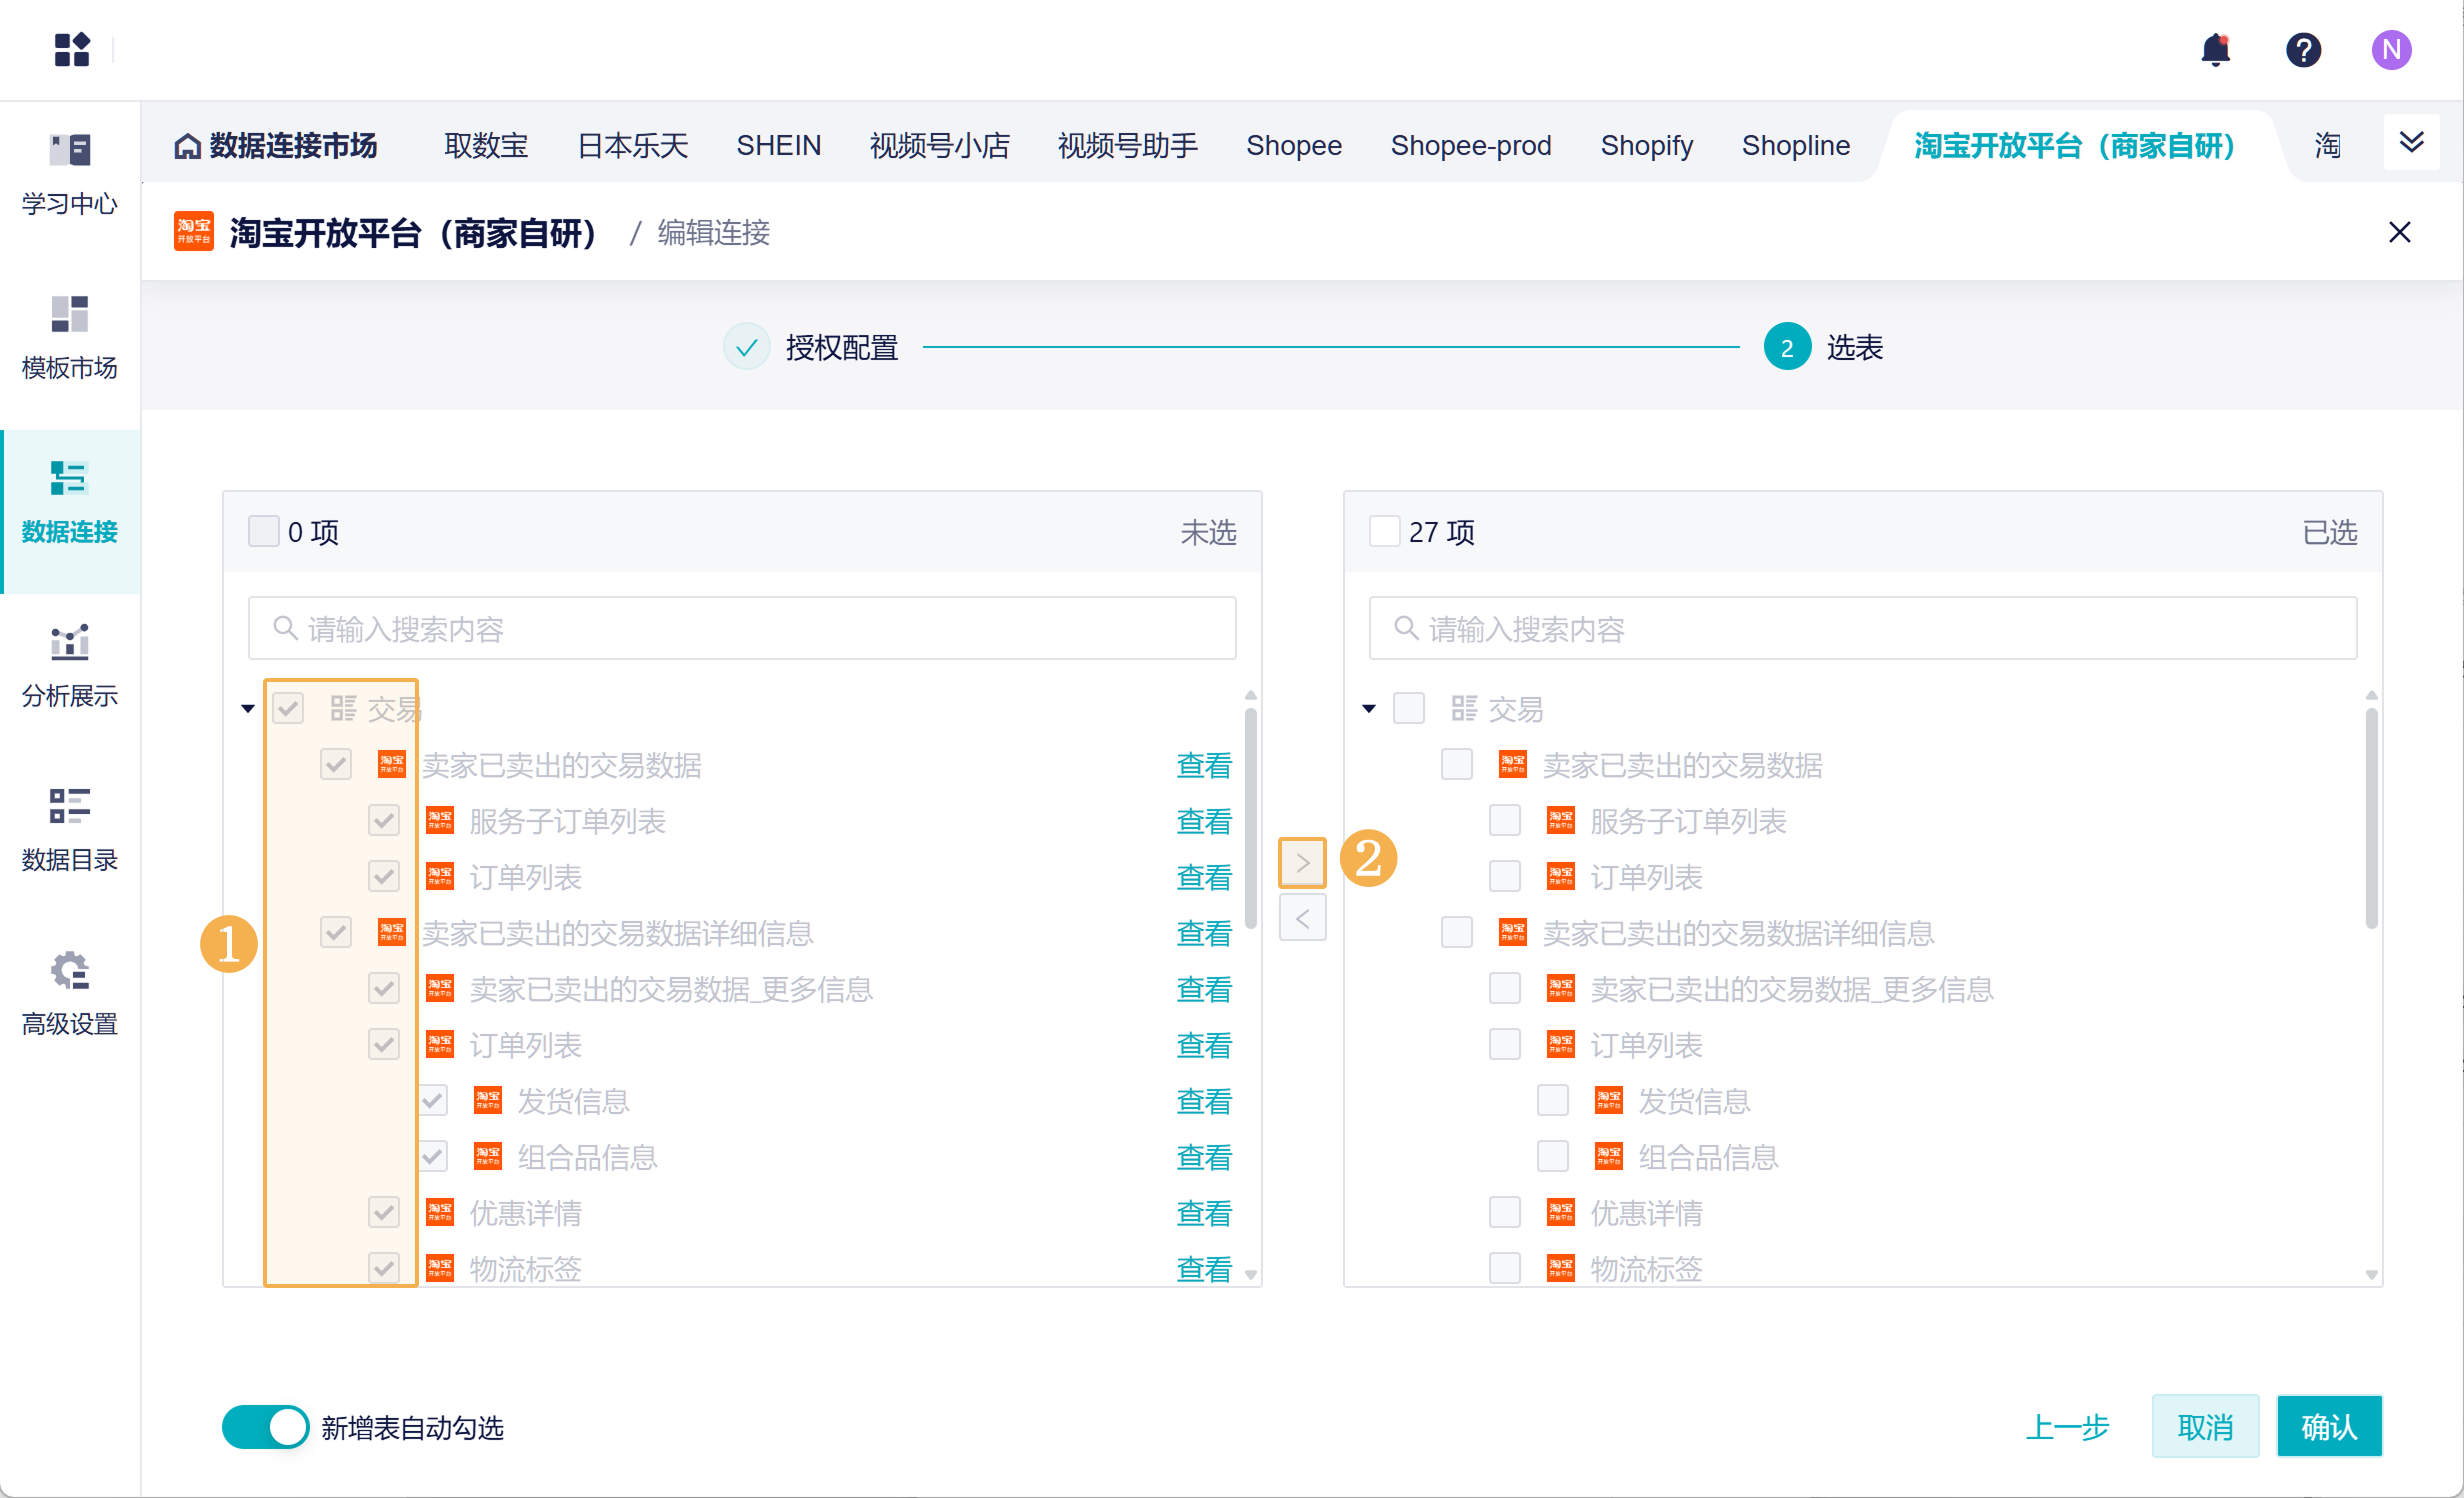Click Taobao icon of 优惠详情 in 已选
Screen dimensions: 2464x1498
[1560, 1213]
